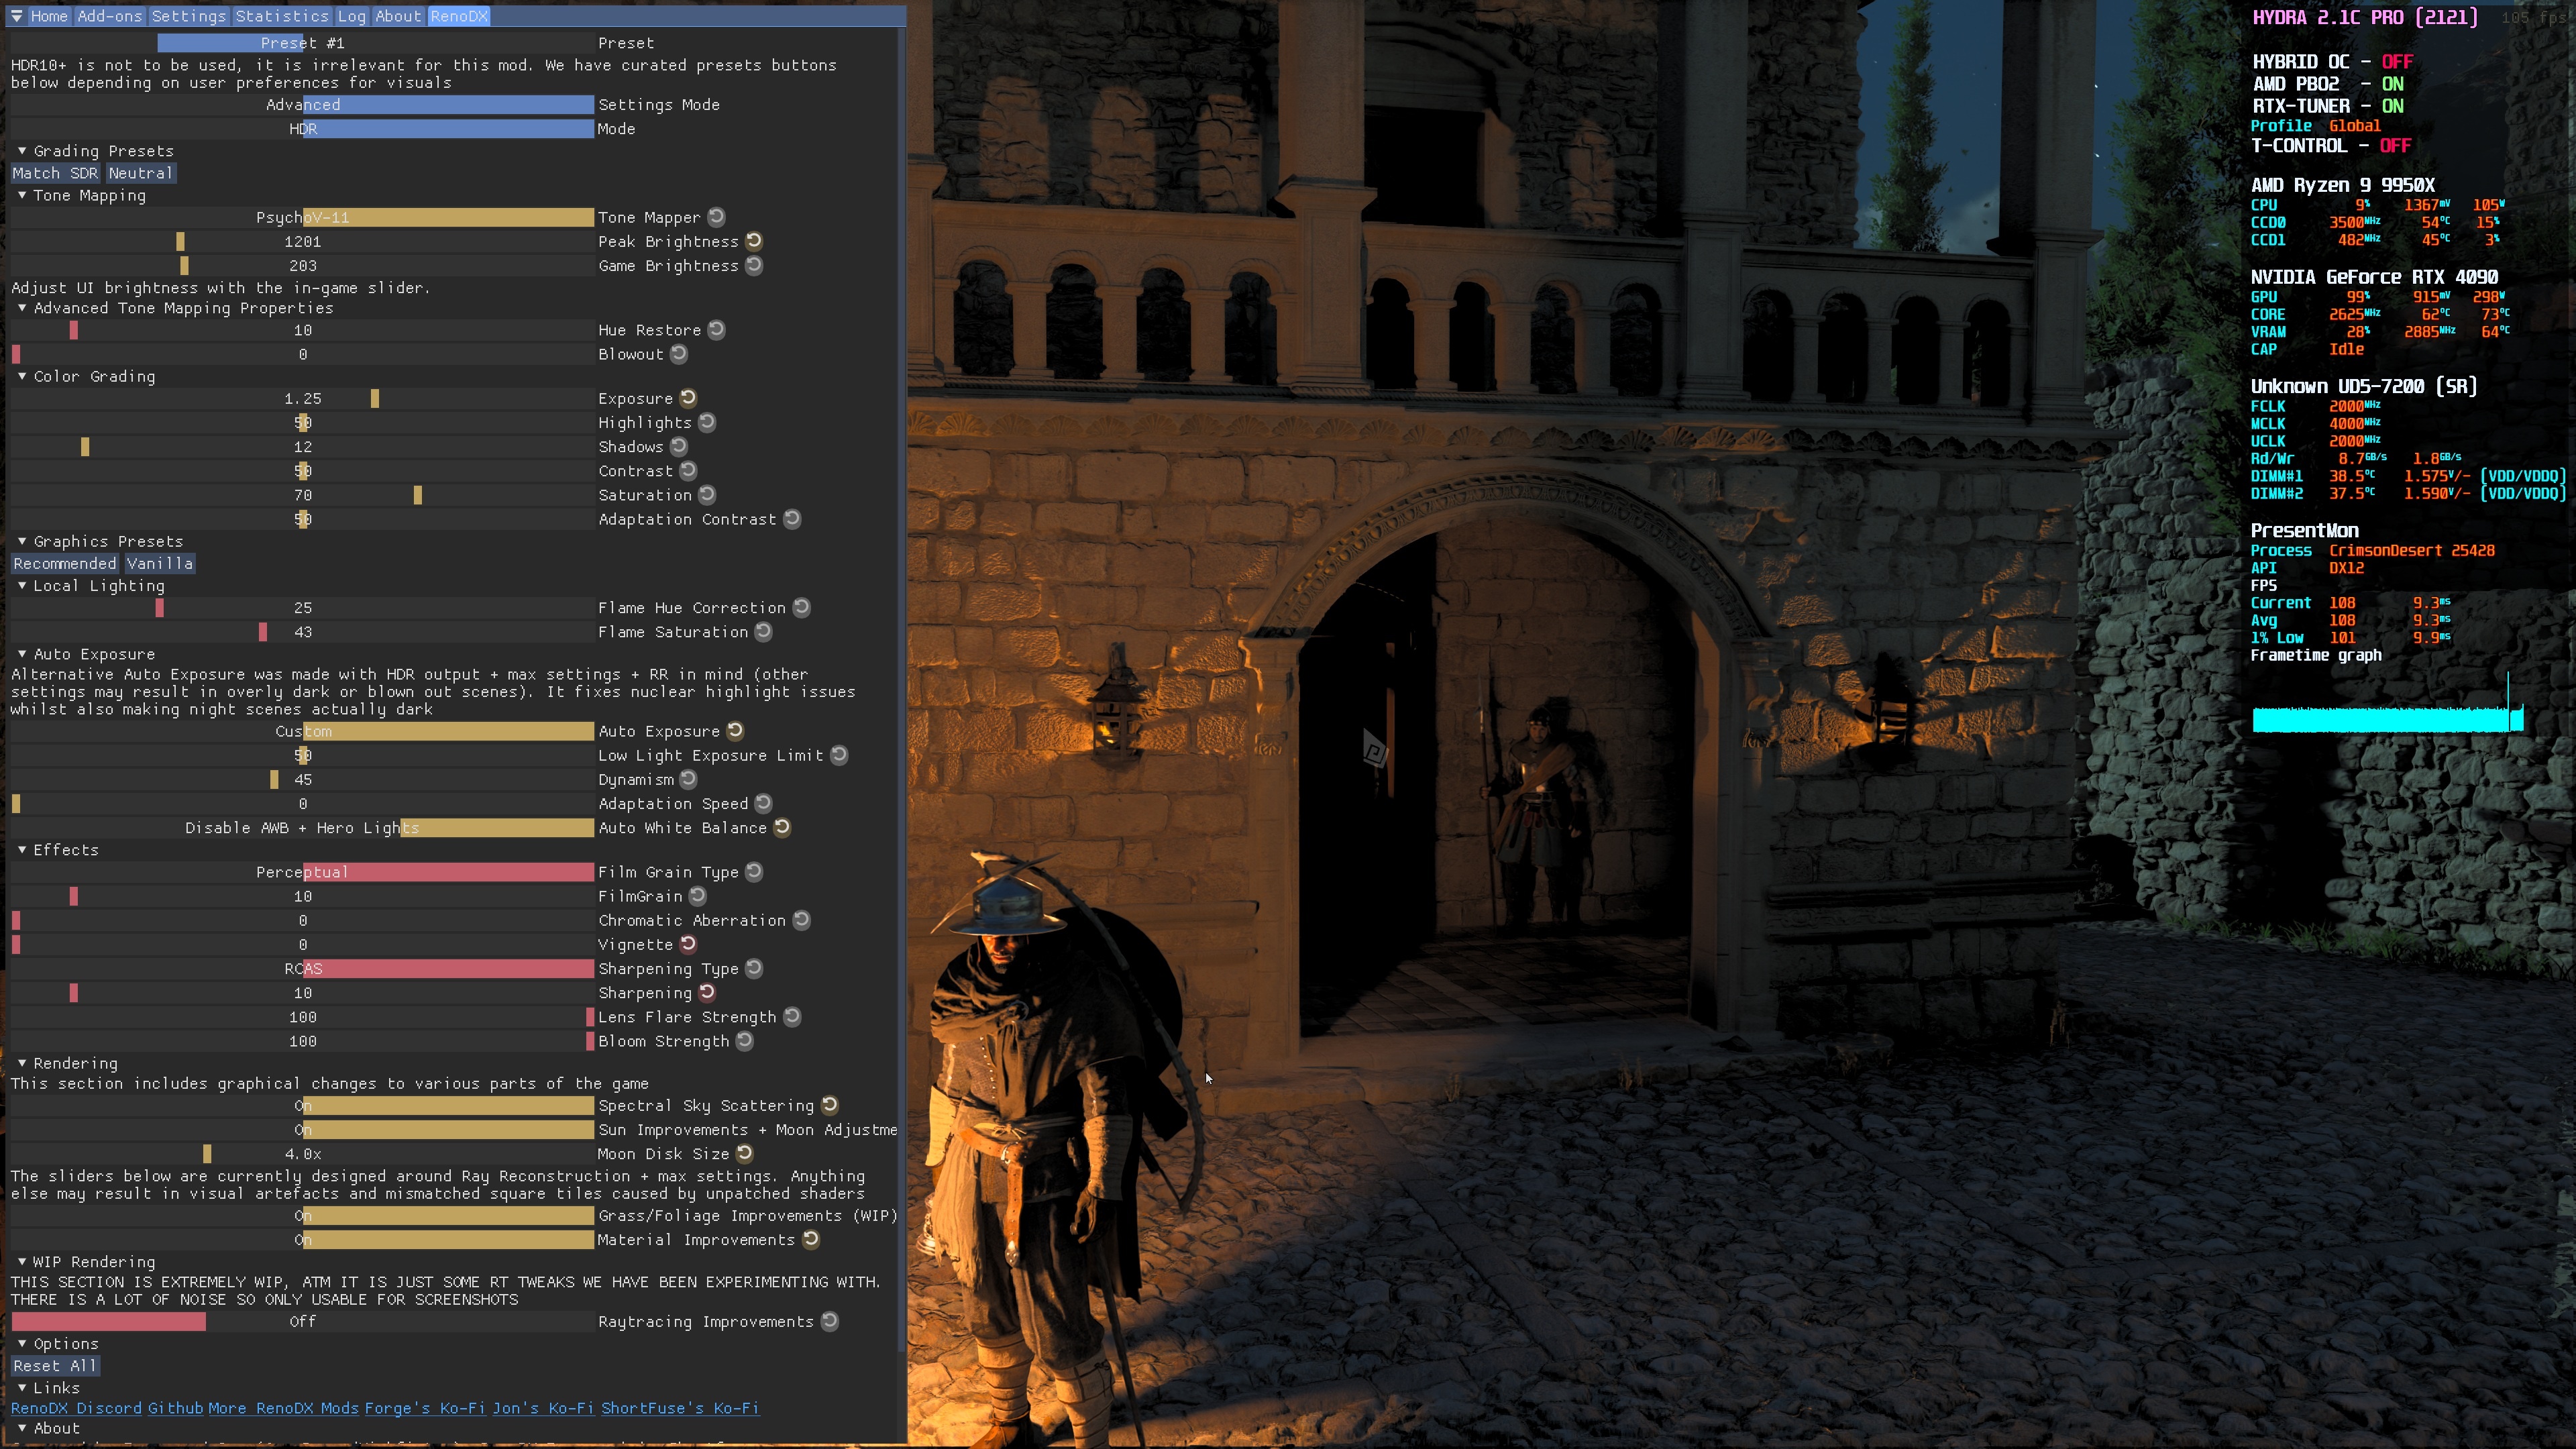Change Sharpening Type from RCAS

[x=302, y=969]
